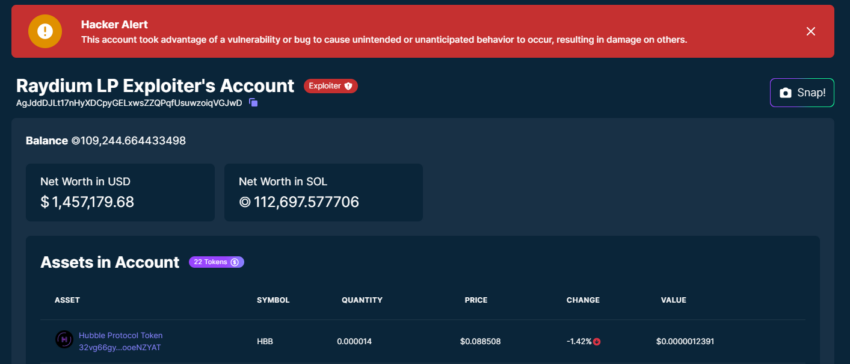Click the HBB symbol cell
Screen dimensions: 850x364
tap(265, 342)
